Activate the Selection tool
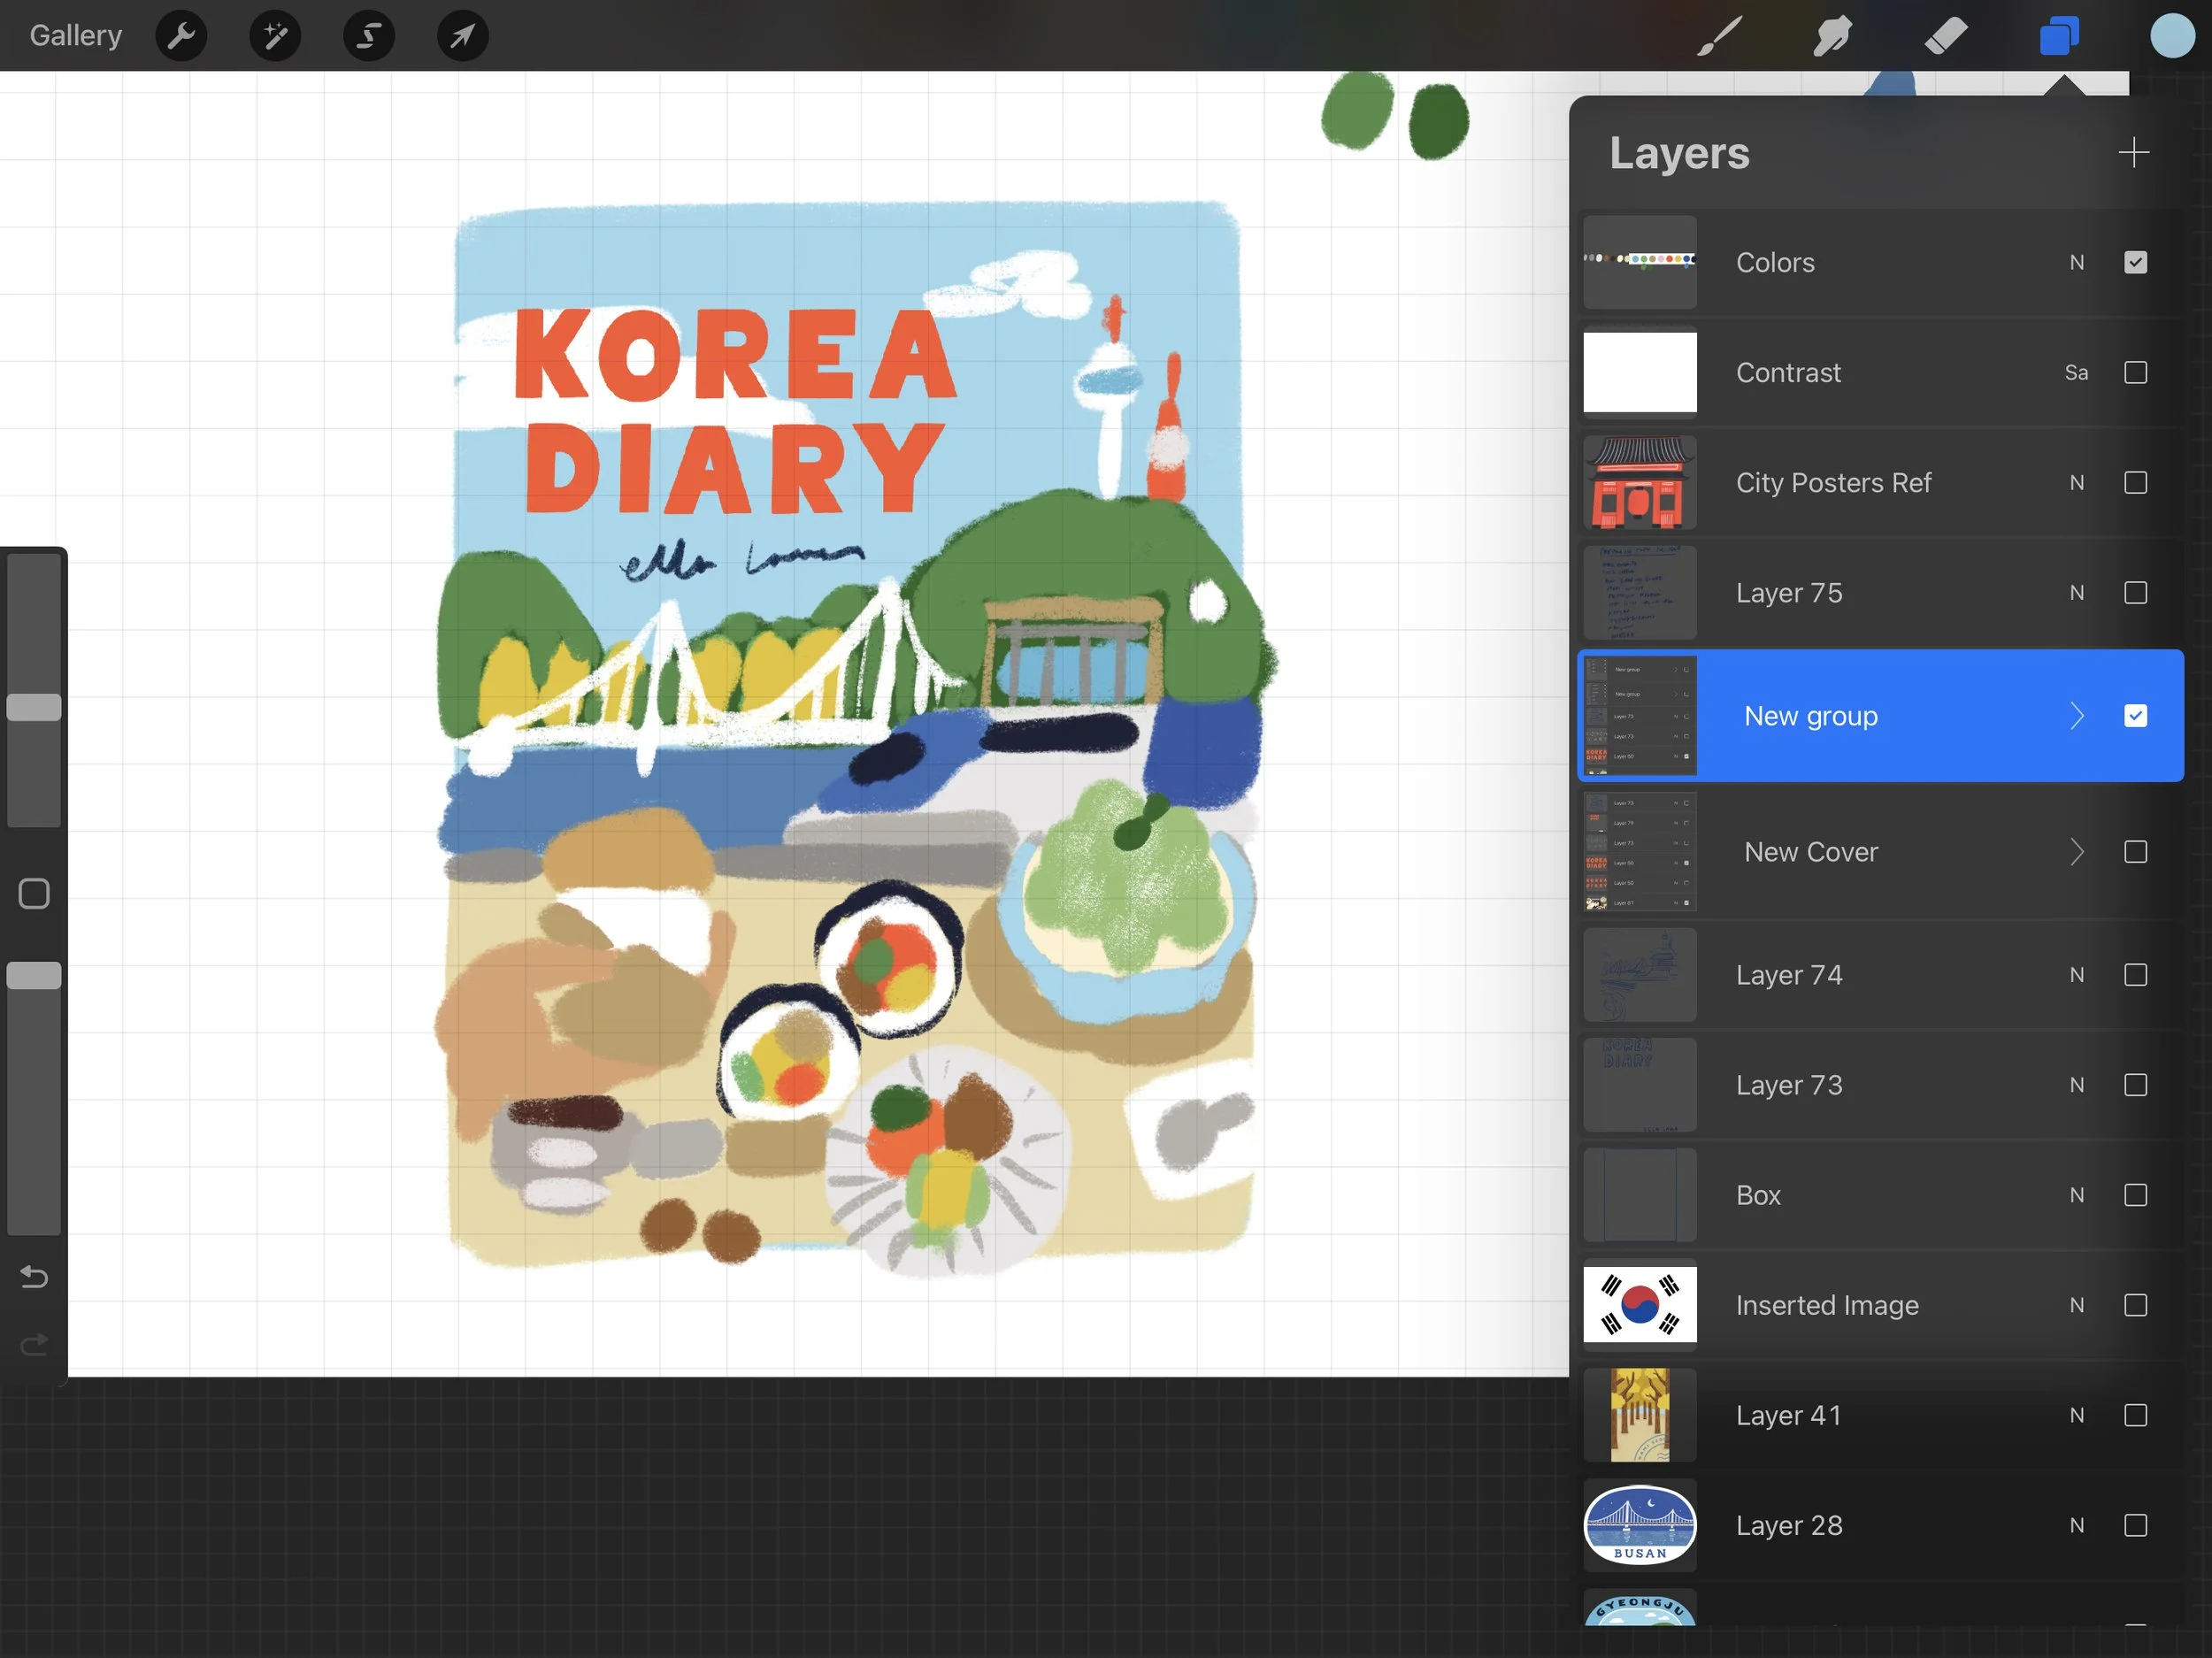This screenshot has width=2212, height=1658. coord(368,37)
